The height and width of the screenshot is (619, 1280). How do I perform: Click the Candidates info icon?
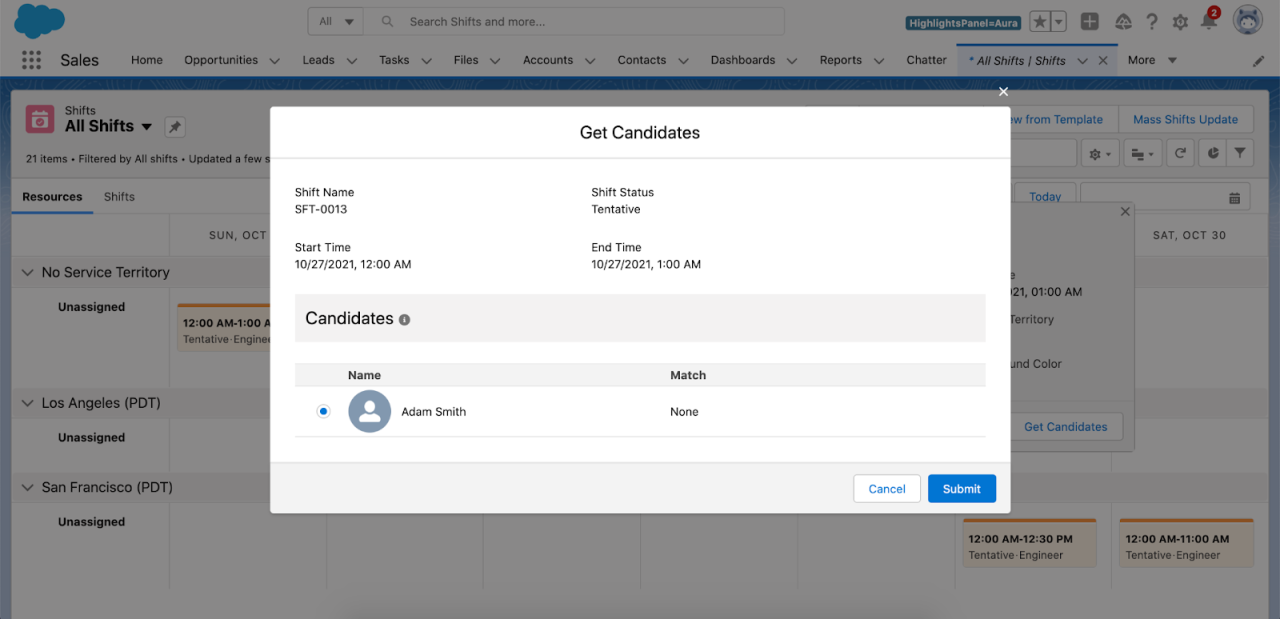(405, 320)
